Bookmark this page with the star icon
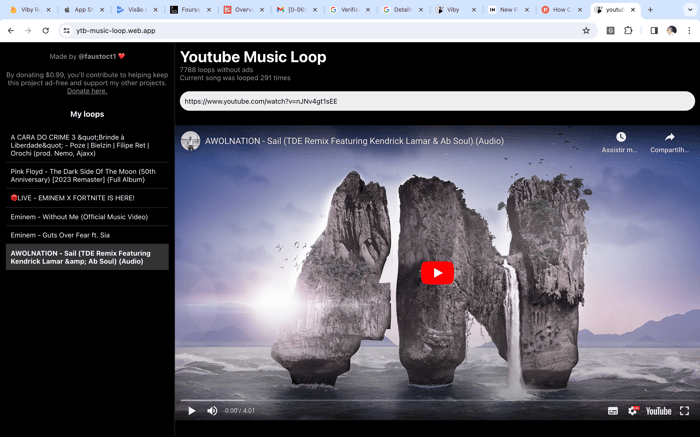Viewport: 700px width, 437px height. tap(586, 30)
